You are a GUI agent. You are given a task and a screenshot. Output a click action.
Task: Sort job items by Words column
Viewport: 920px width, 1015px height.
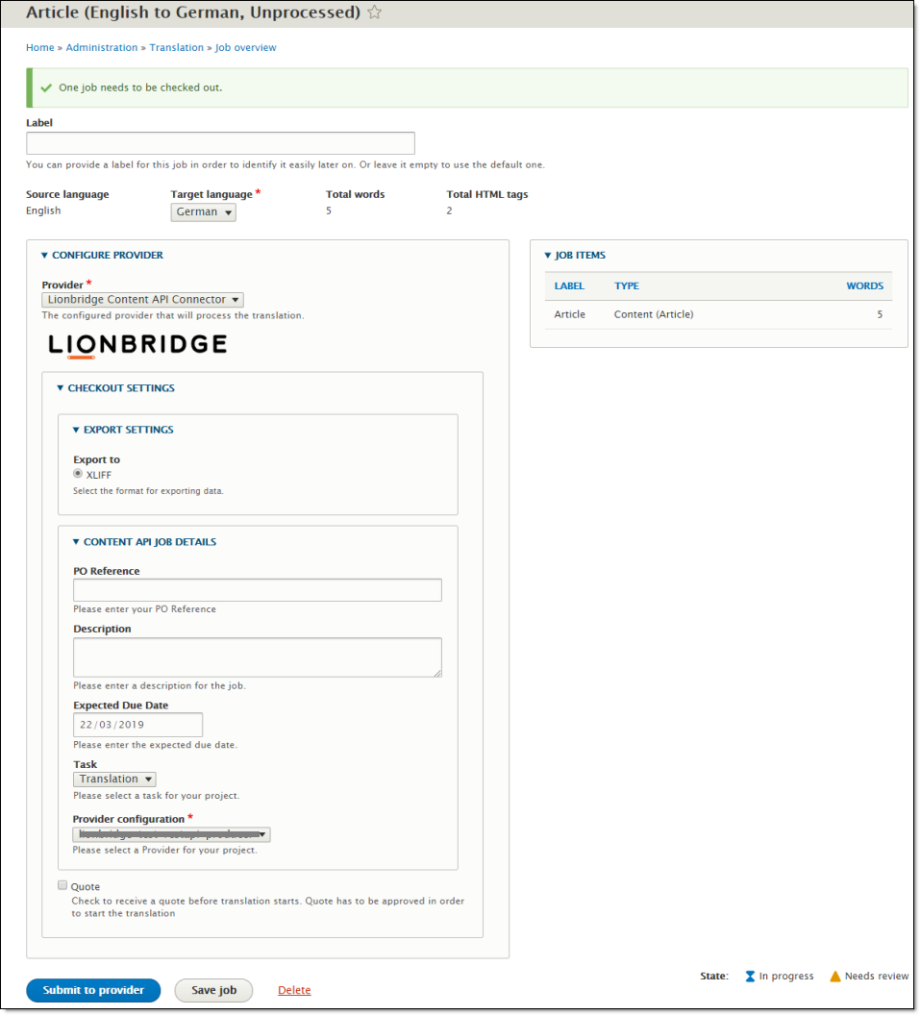[865, 286]
